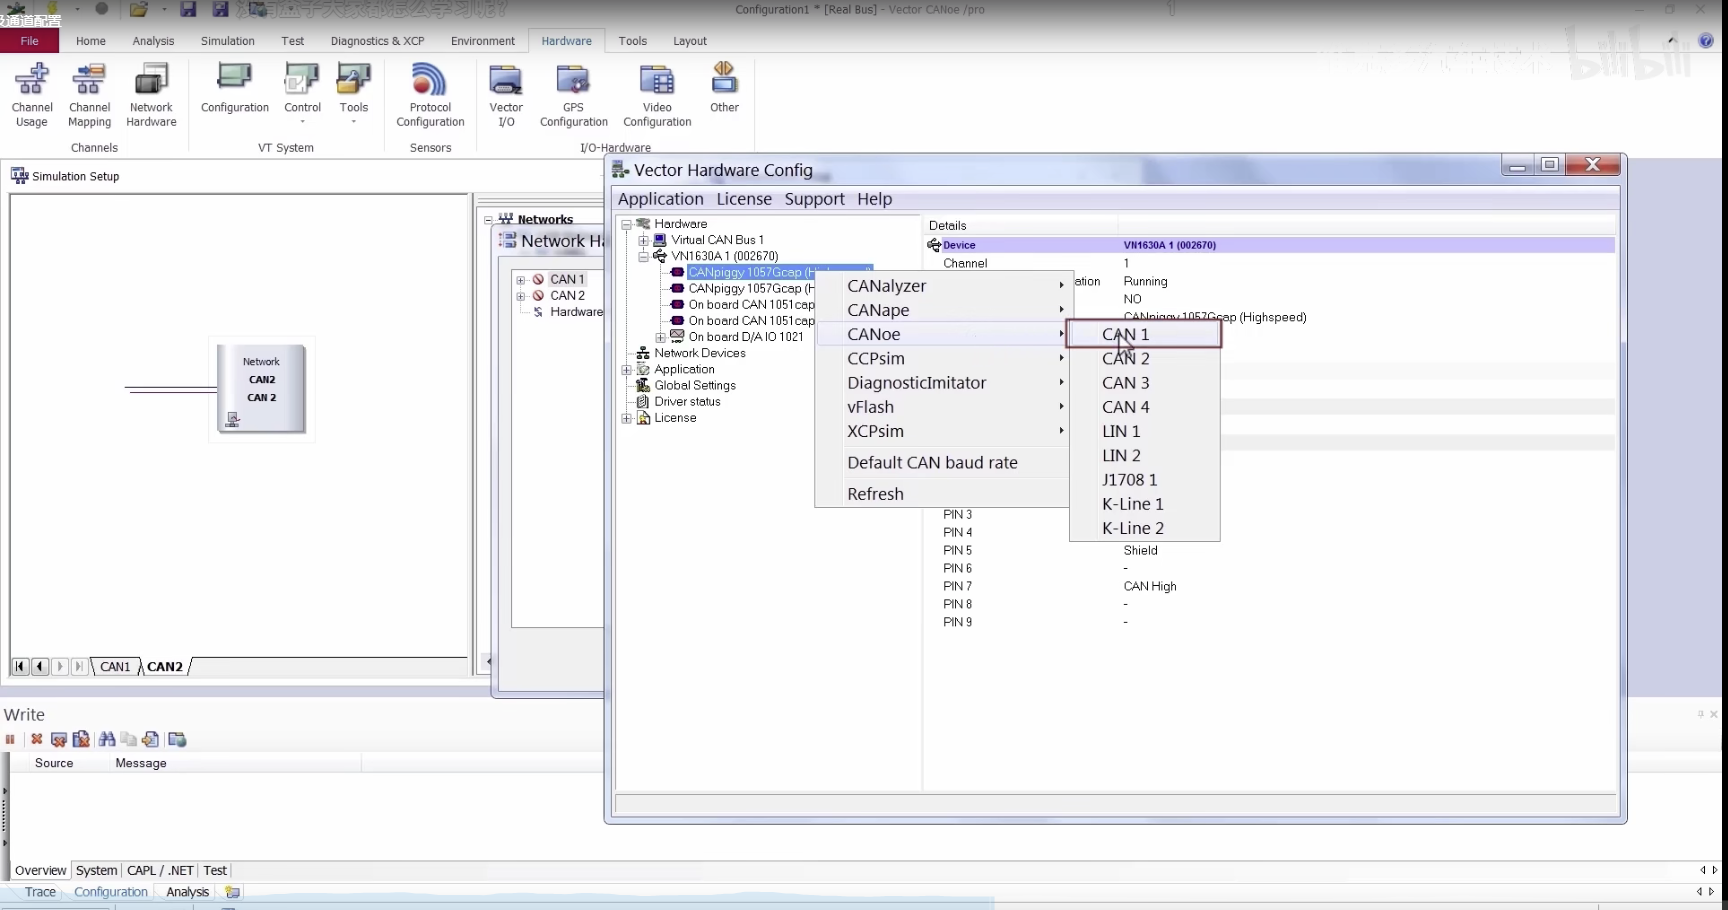
Task: Assign CANoe J1708 1 channel
Action: point(1144,480)
